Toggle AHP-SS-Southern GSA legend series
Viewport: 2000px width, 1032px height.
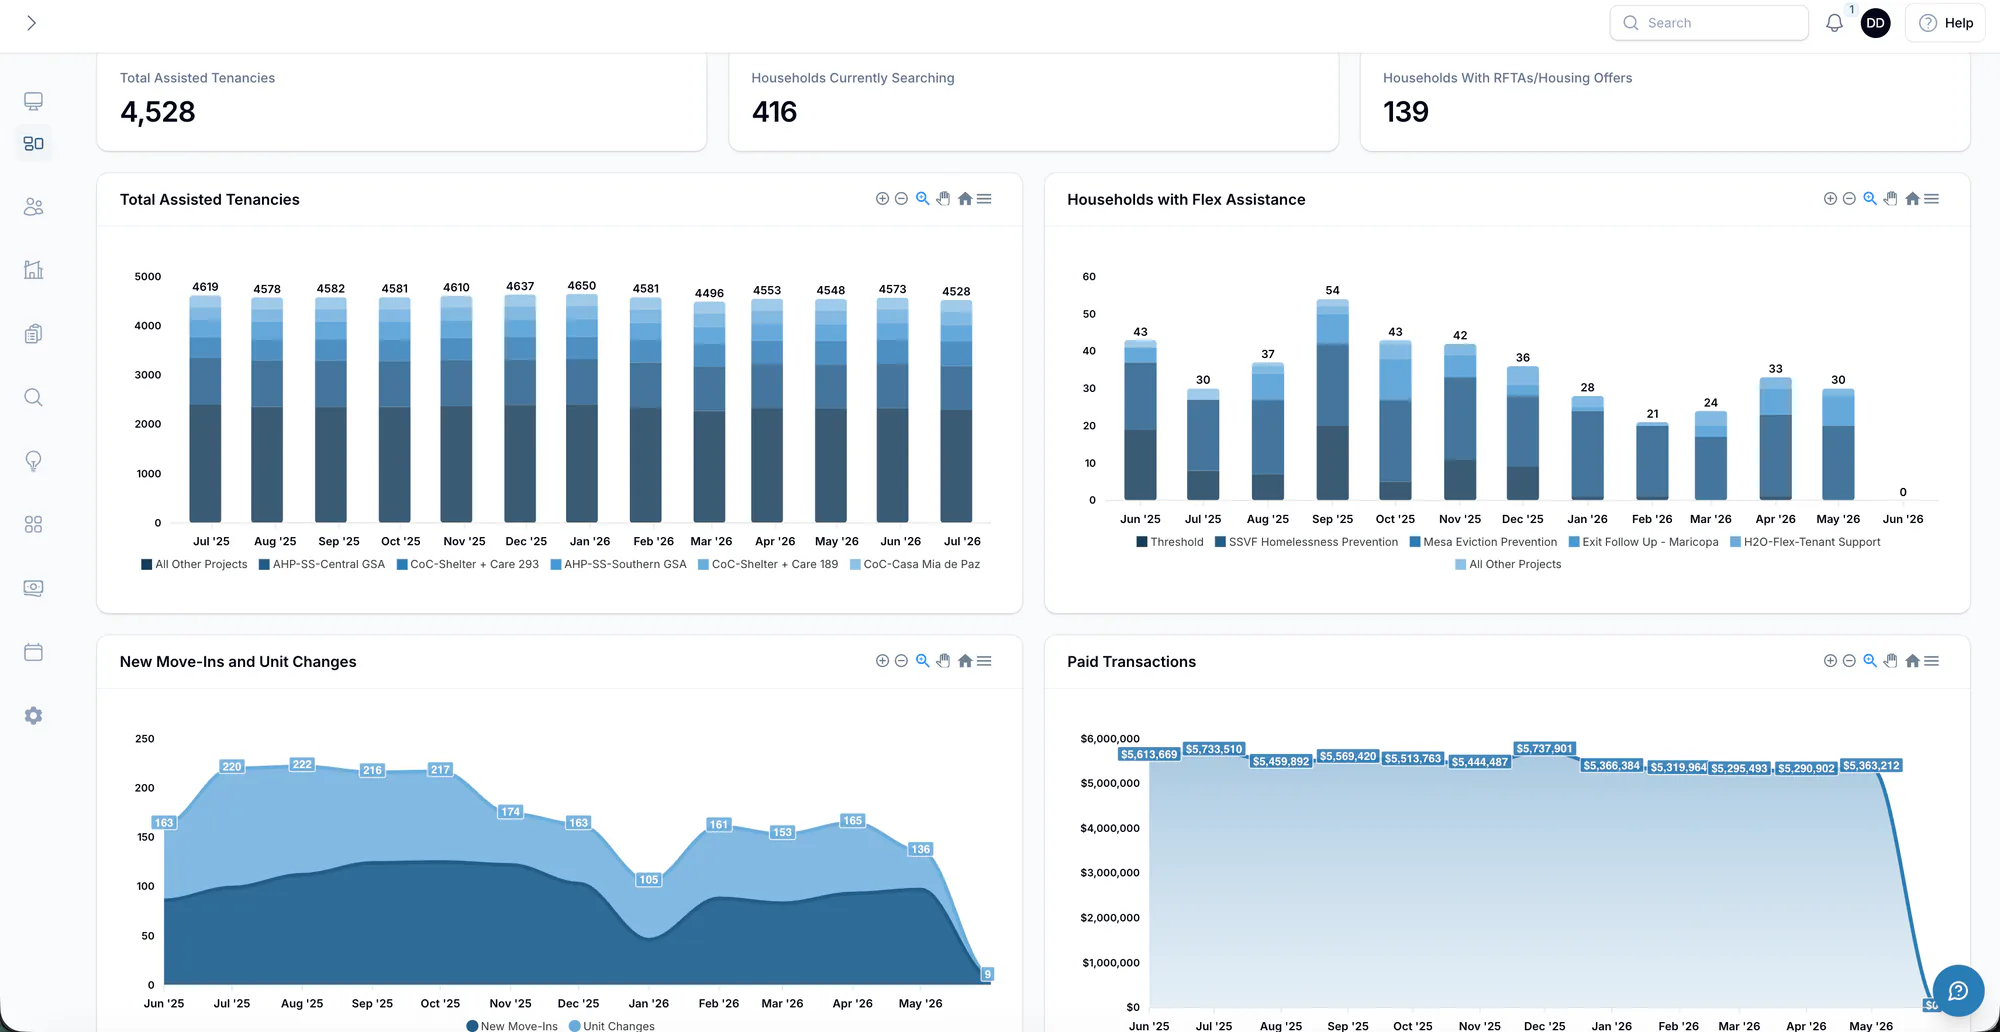coord(619,564)
